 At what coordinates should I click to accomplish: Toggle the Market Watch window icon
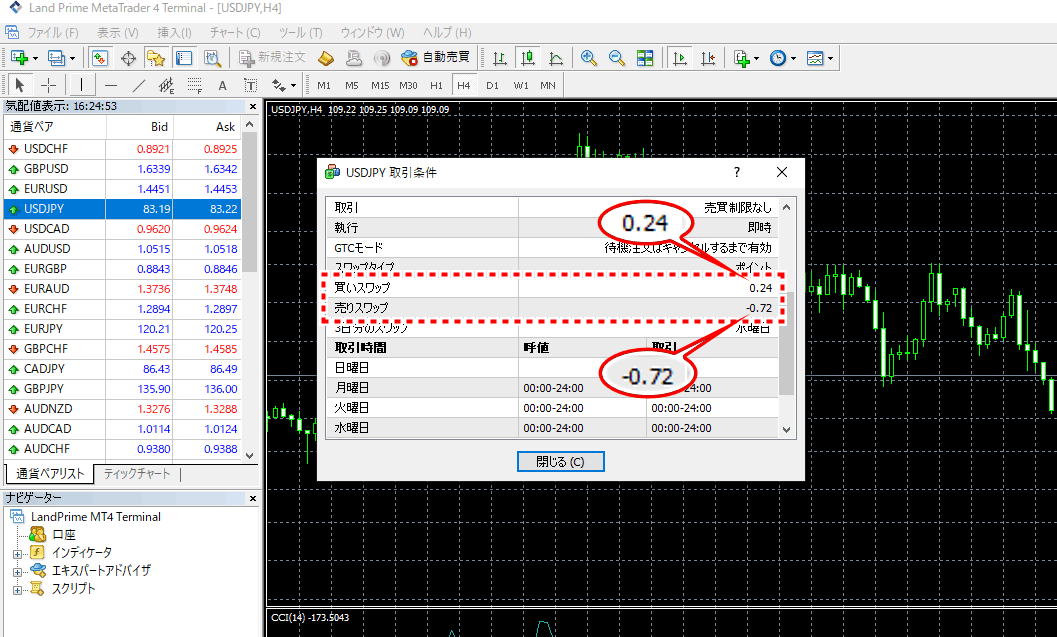(x=100, y=58)
